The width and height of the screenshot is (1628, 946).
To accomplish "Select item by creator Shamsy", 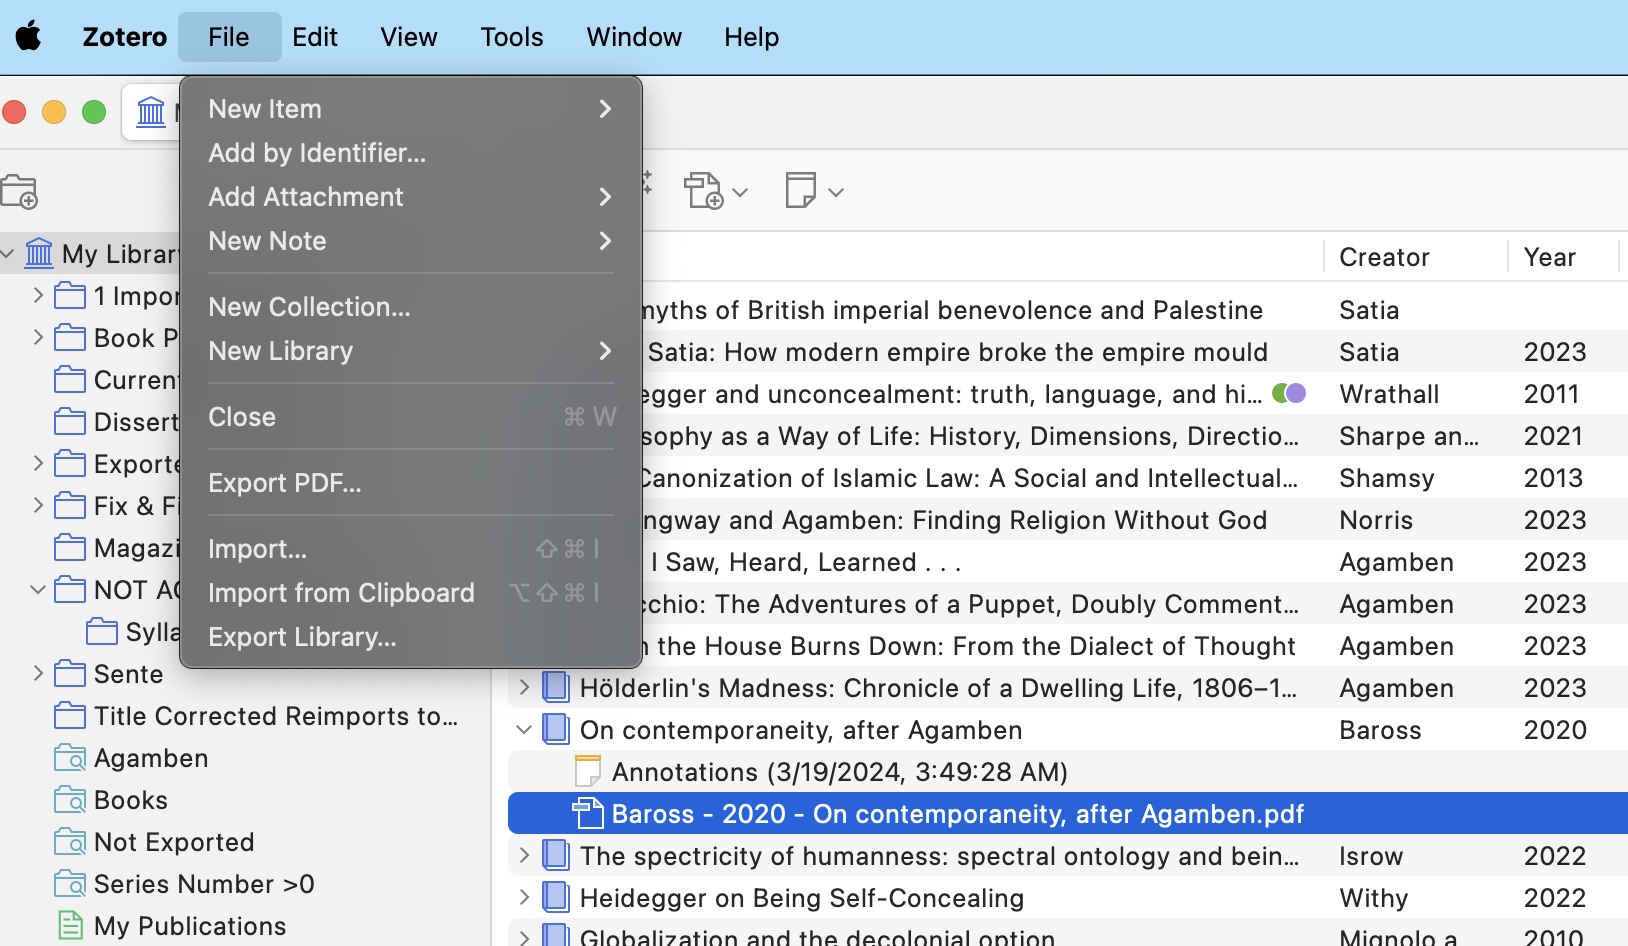I will point(1387,478).
